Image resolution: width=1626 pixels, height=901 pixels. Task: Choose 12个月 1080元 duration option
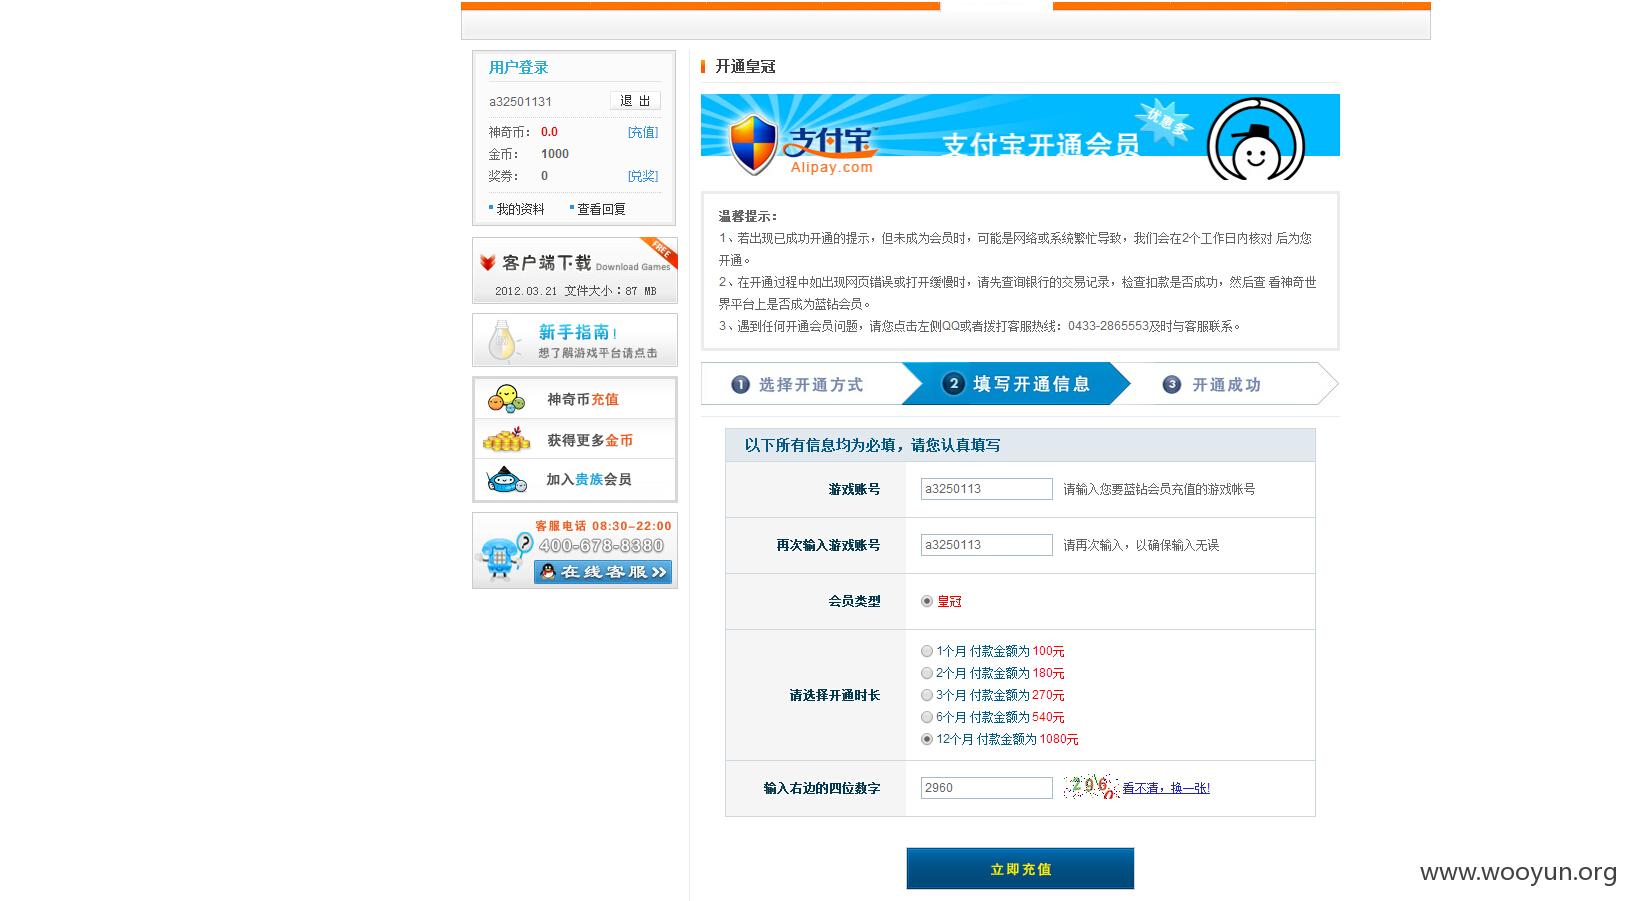point(927,739)
